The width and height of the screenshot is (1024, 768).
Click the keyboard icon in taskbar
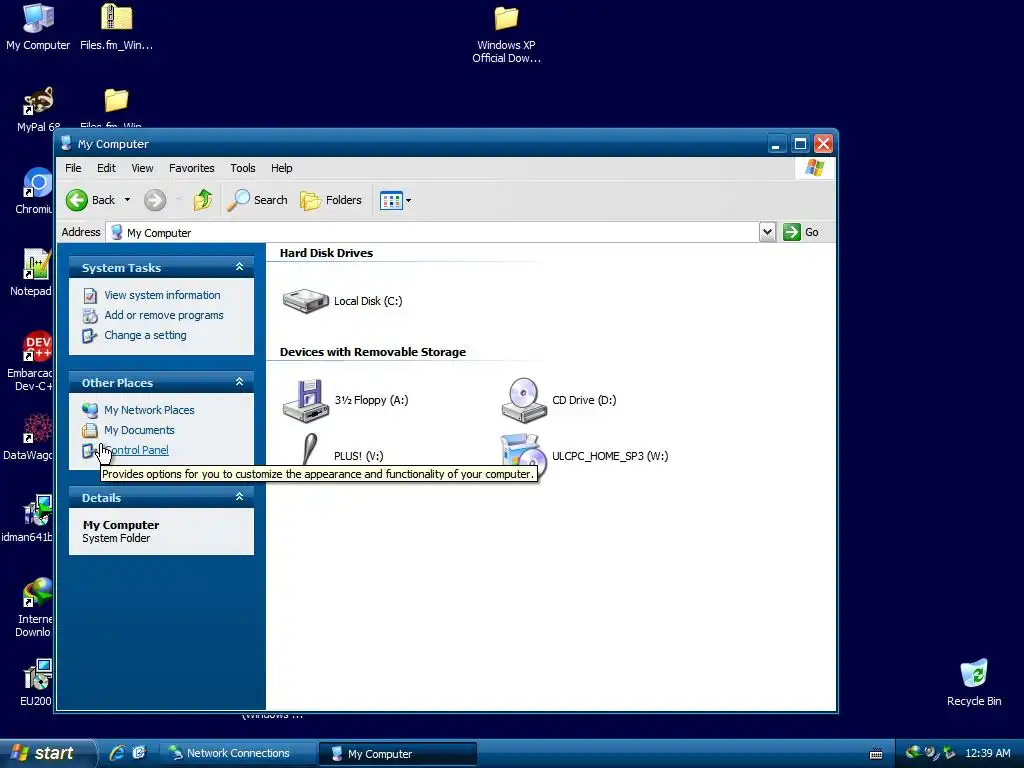pyautogui.click(x=876, y=754)
